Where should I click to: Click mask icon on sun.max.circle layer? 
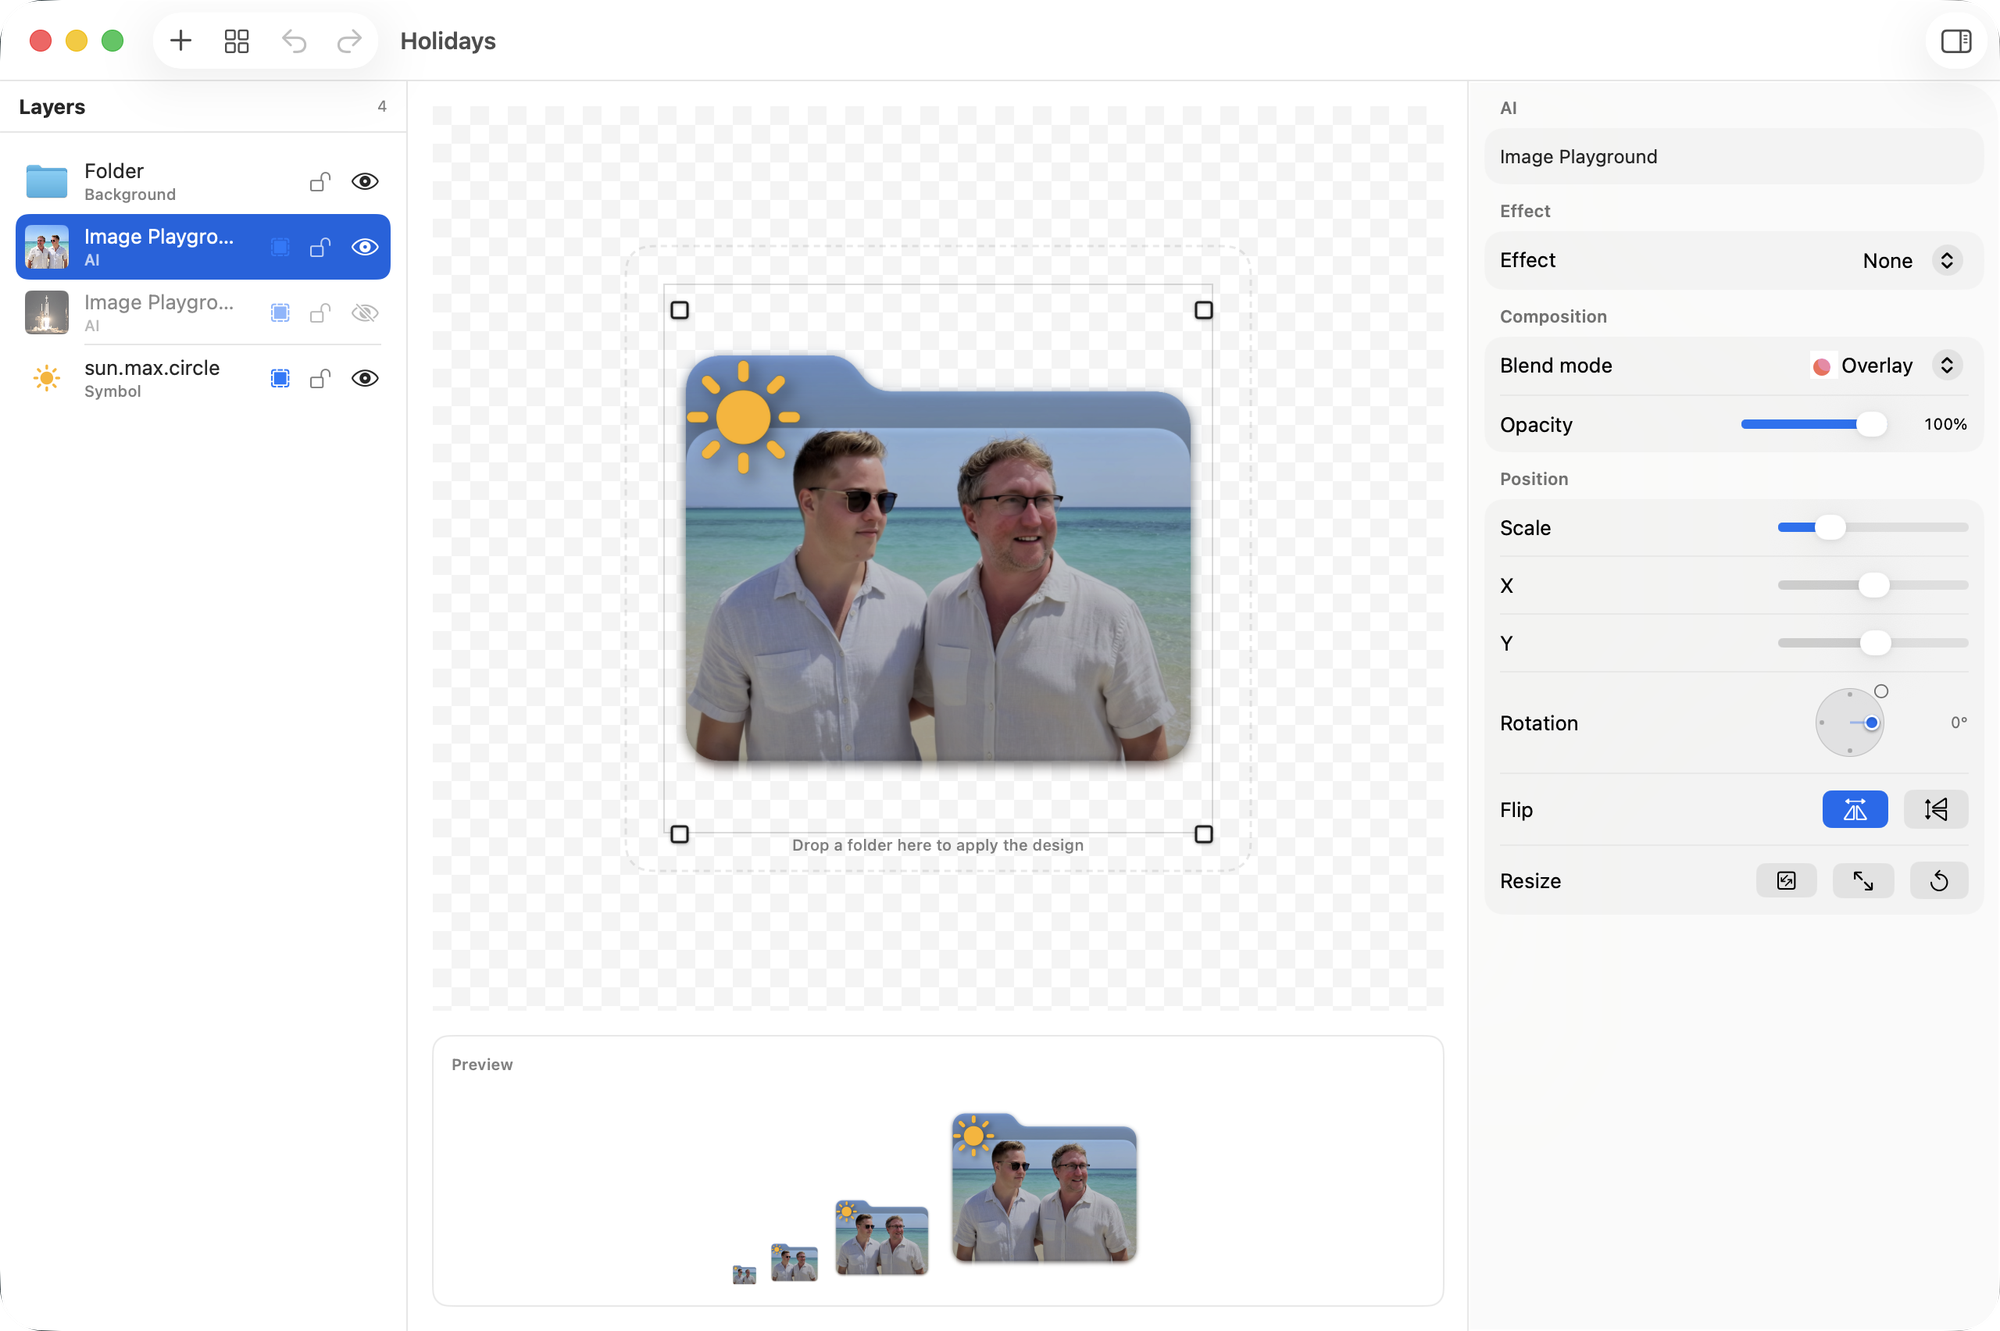point(280,378)
